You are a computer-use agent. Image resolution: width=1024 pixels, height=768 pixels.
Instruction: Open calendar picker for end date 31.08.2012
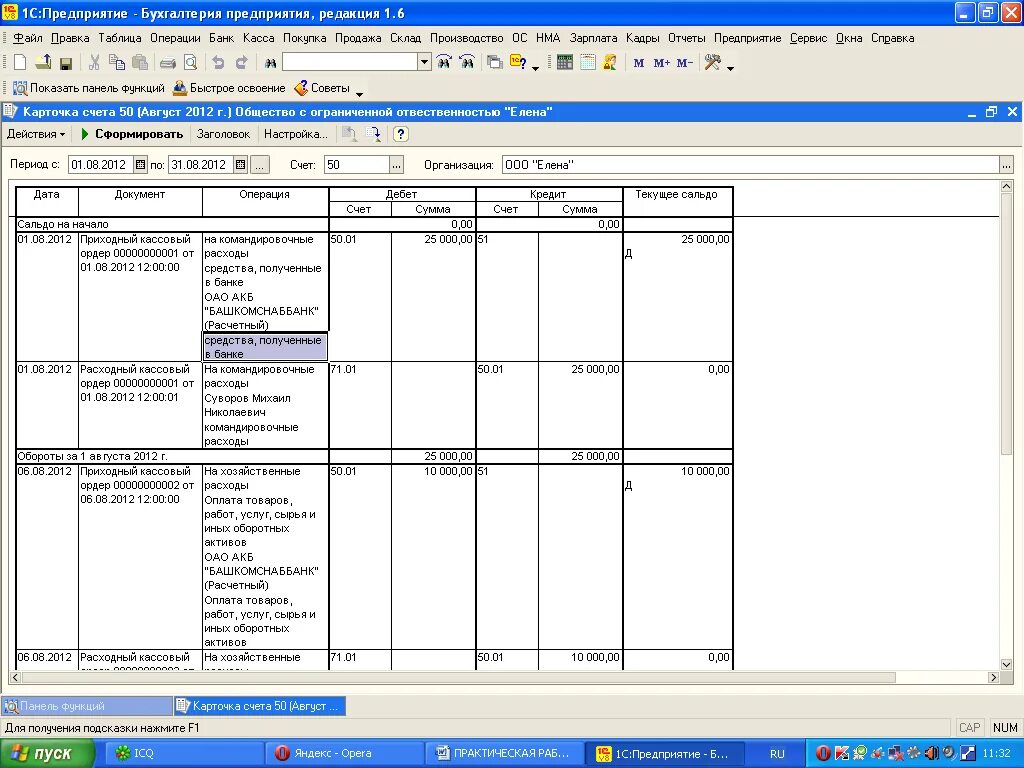[240, 165]
